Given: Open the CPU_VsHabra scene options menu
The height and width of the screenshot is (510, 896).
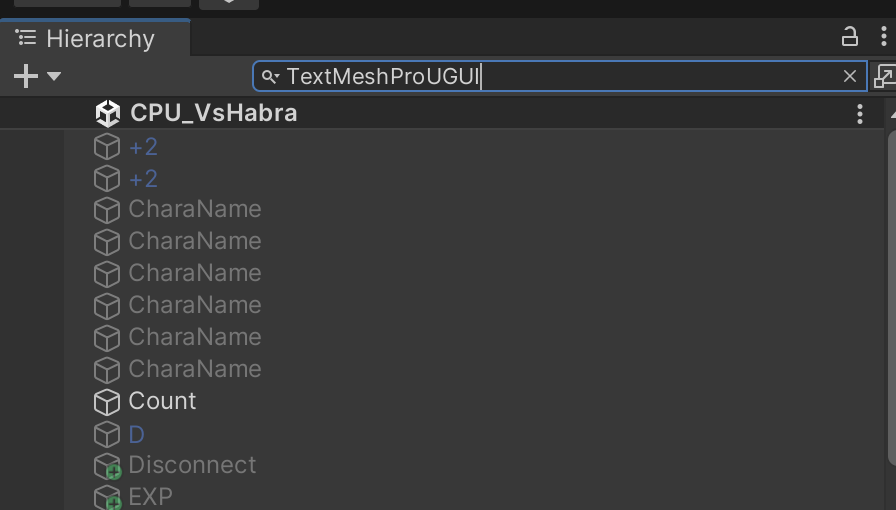Looking at the screenshot, I should [x=859, y=114].
